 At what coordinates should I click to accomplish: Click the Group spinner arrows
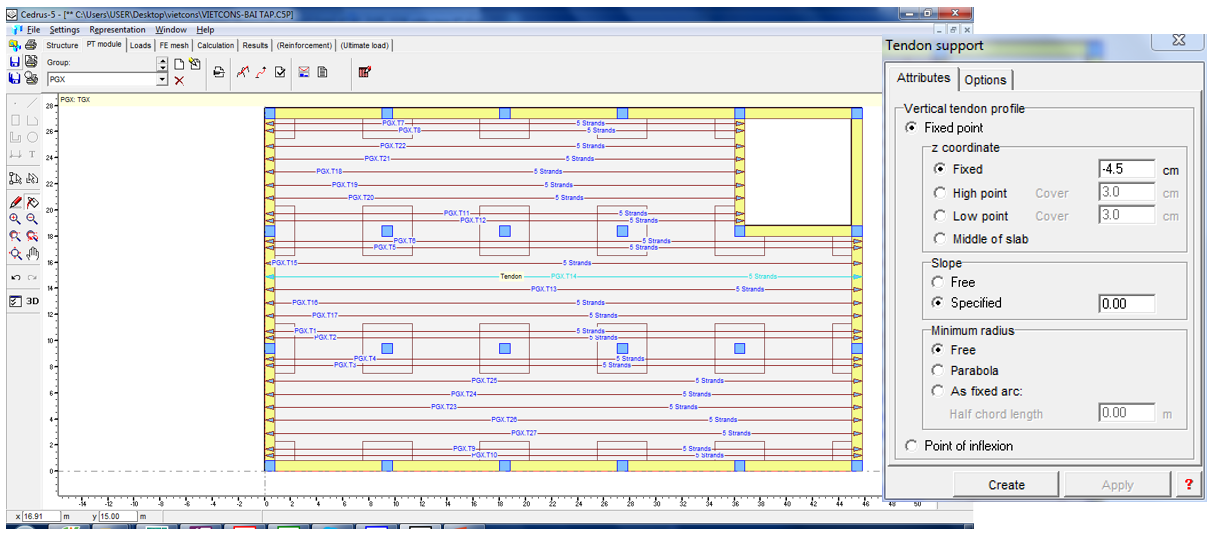[x=163, y=63]
